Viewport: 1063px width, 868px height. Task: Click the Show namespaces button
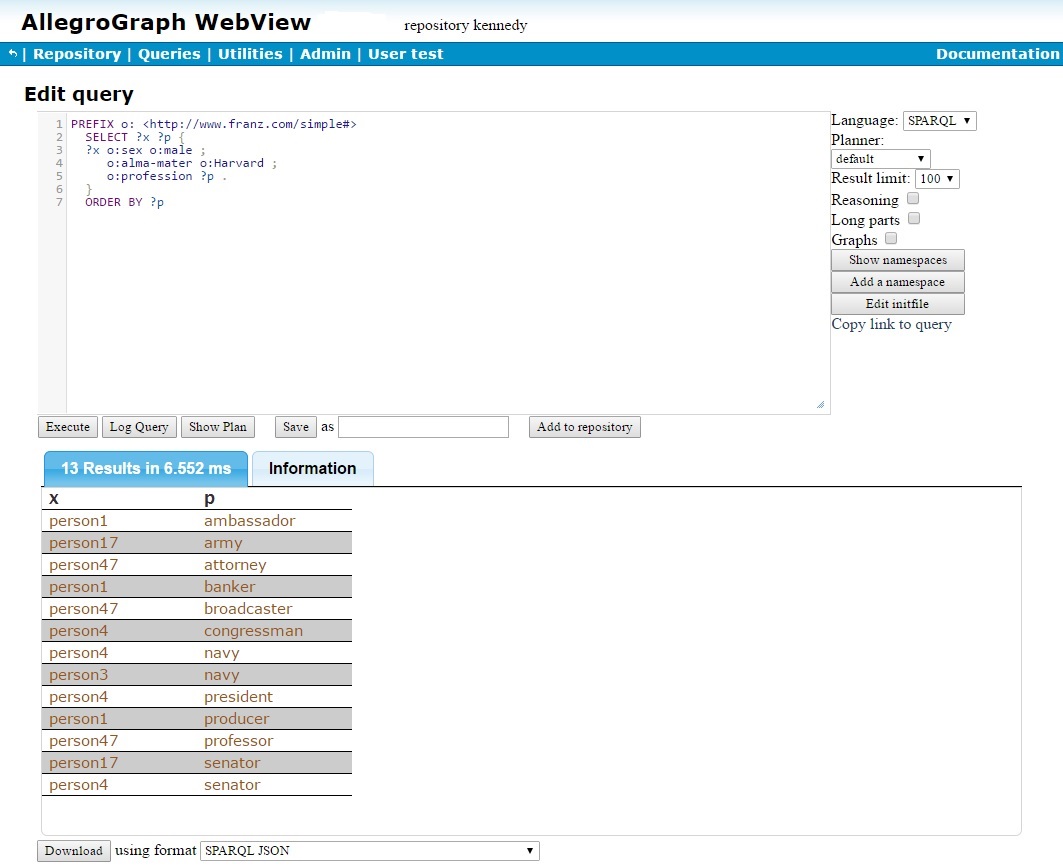click(897, 260)
